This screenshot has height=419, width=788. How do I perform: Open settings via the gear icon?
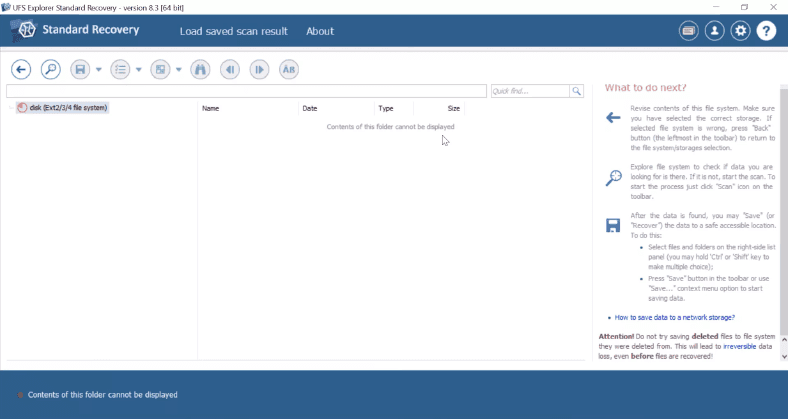point(740,31)
